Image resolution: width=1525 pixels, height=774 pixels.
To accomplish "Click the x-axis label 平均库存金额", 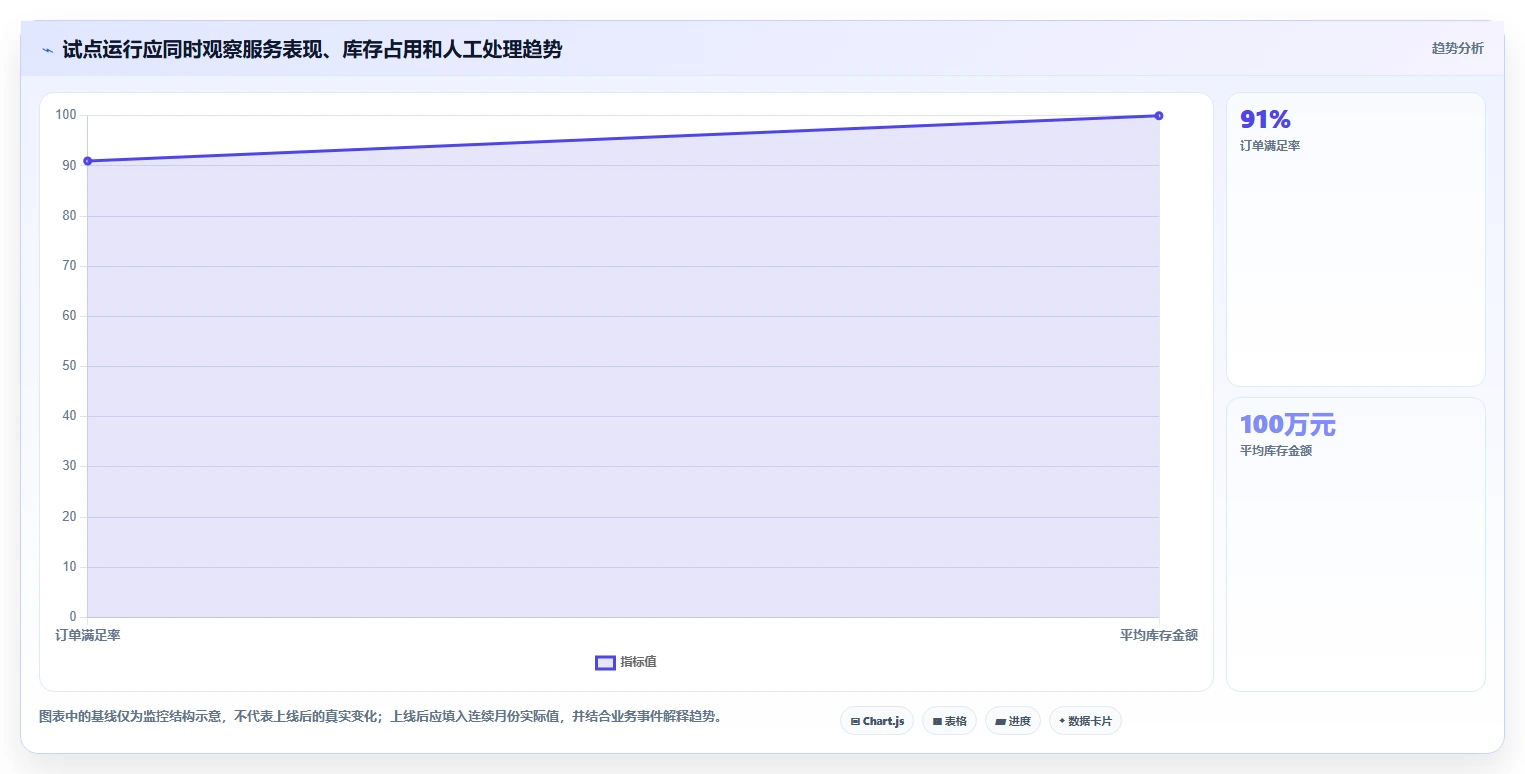I will coord(1158,635).
